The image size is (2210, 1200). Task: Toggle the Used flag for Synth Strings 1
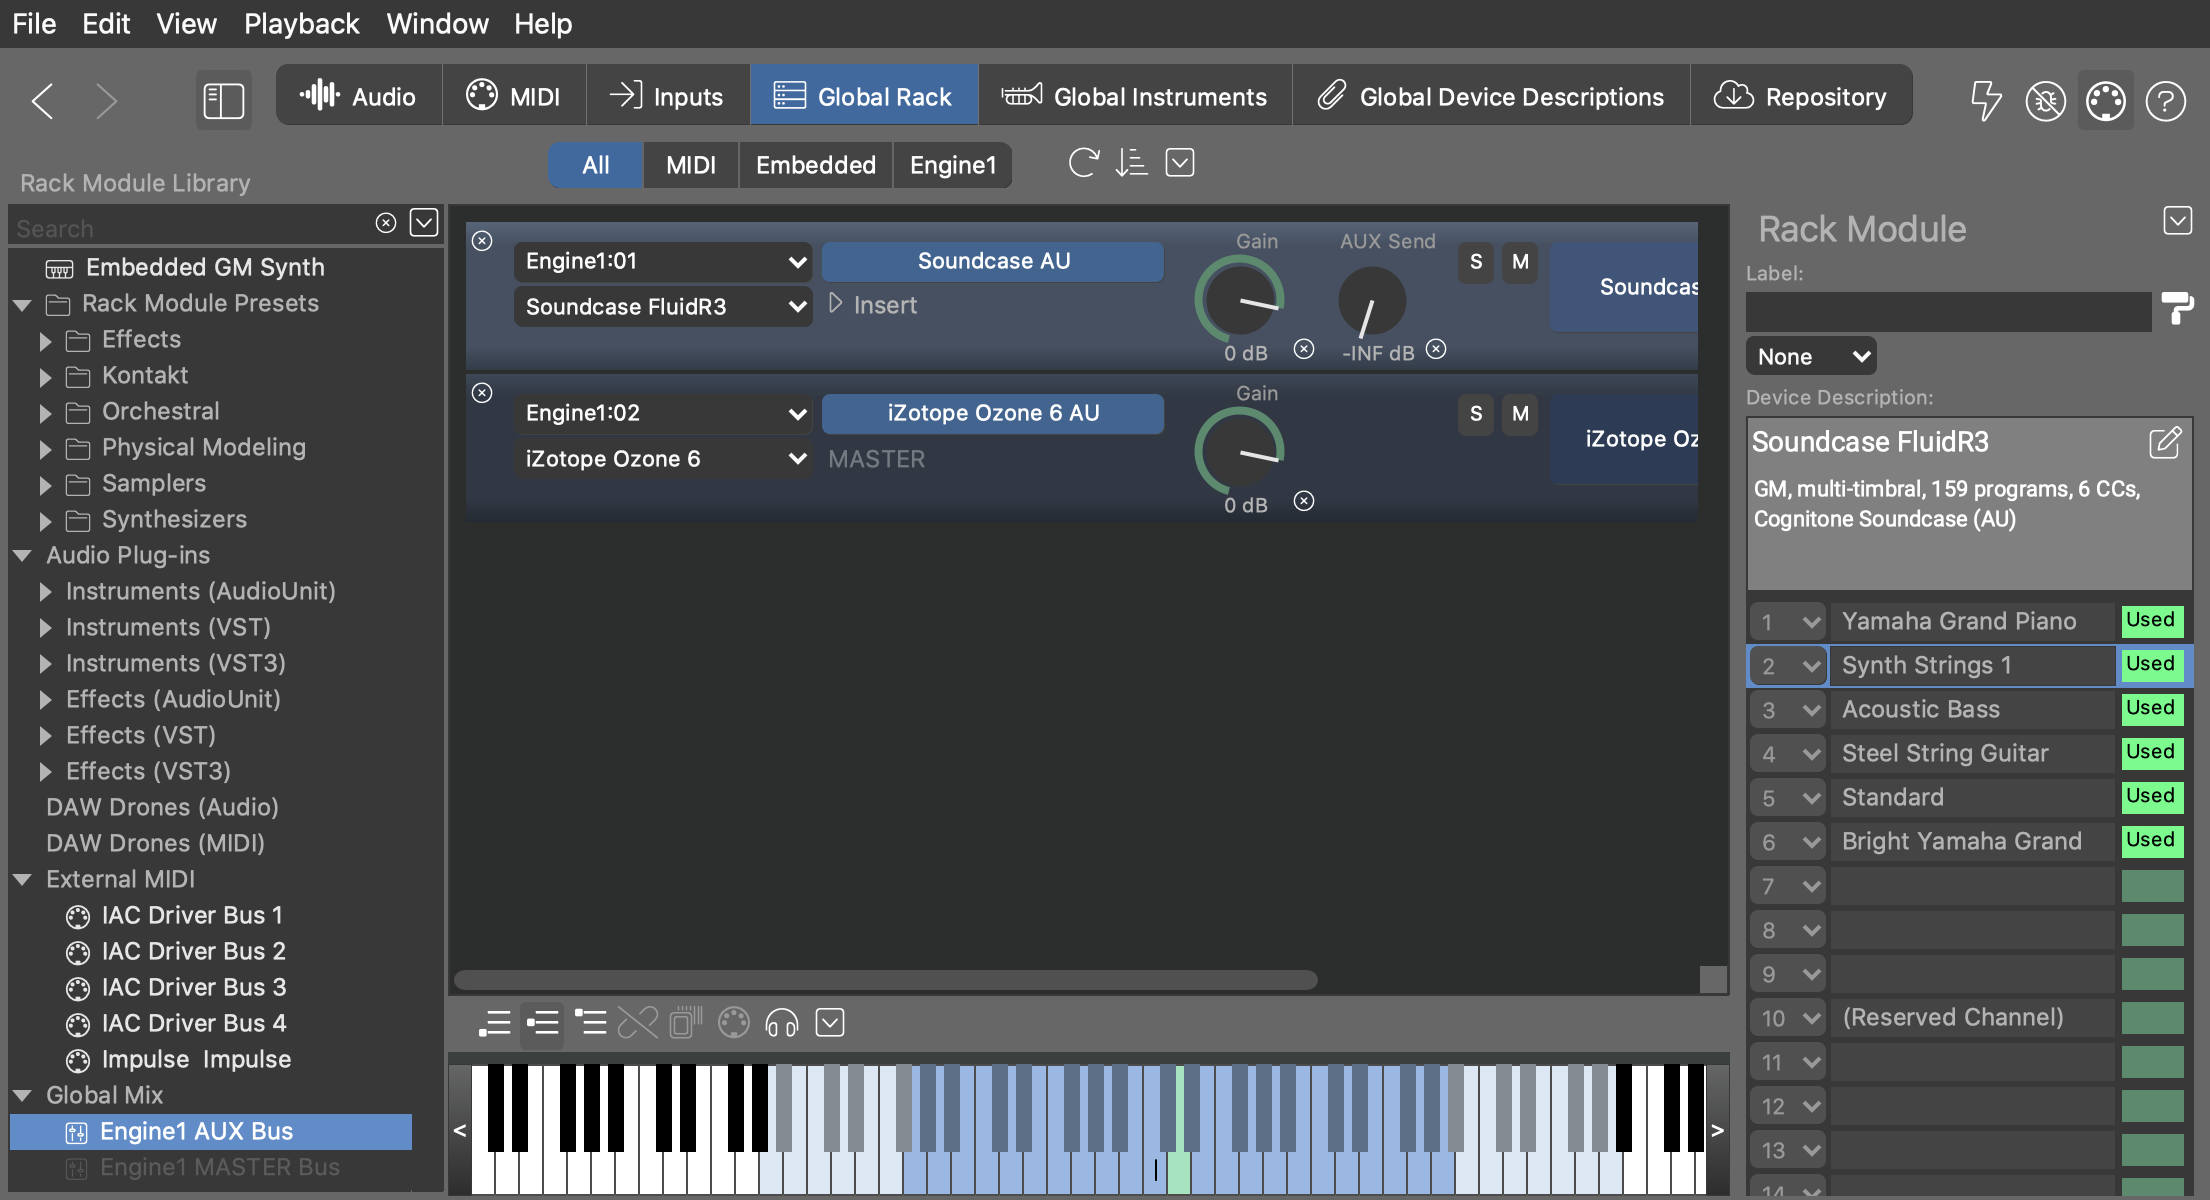2151,665
